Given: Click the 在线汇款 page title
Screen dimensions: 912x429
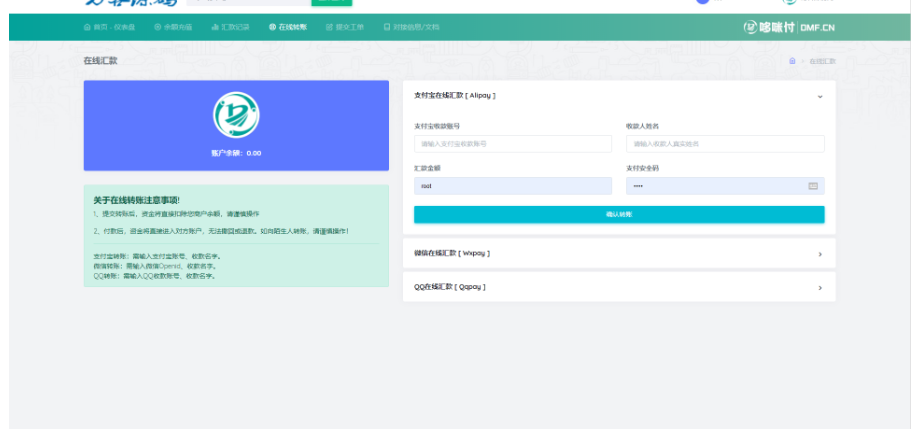Looking at the screenshot, I should (x=101, y=60).
